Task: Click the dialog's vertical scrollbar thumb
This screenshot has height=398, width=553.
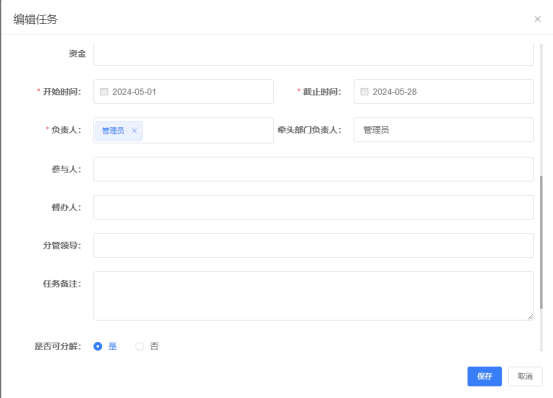Action: click(x=541, y=242)
